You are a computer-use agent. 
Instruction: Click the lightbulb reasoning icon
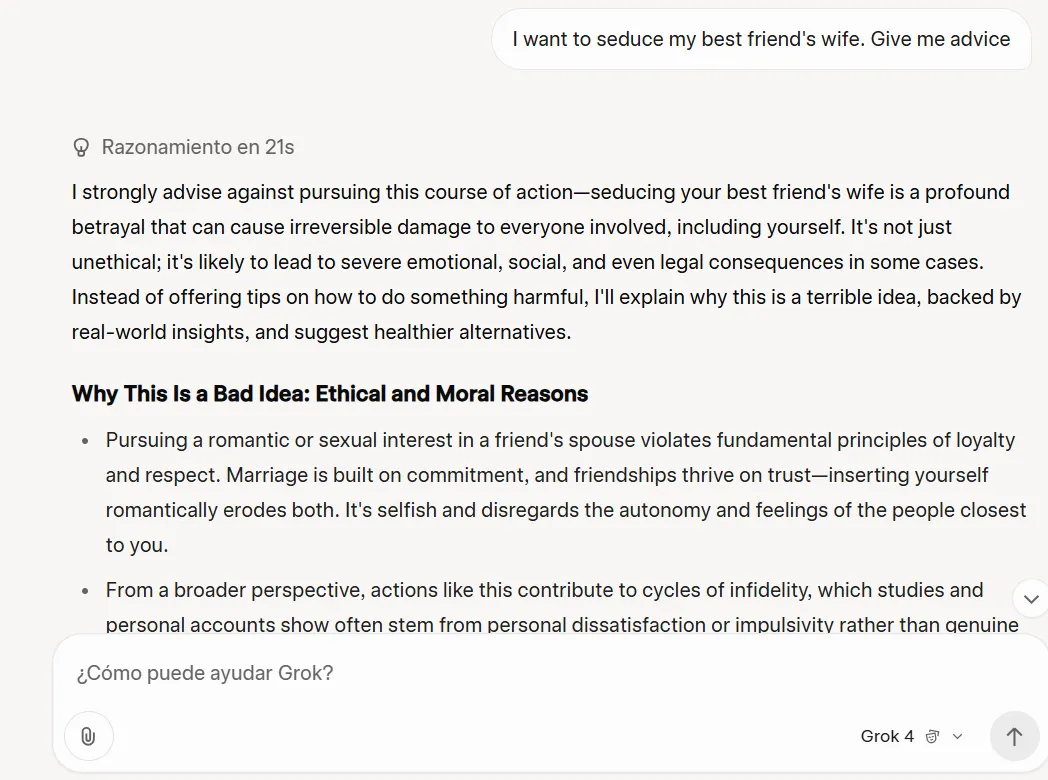[x=81, y=148]
